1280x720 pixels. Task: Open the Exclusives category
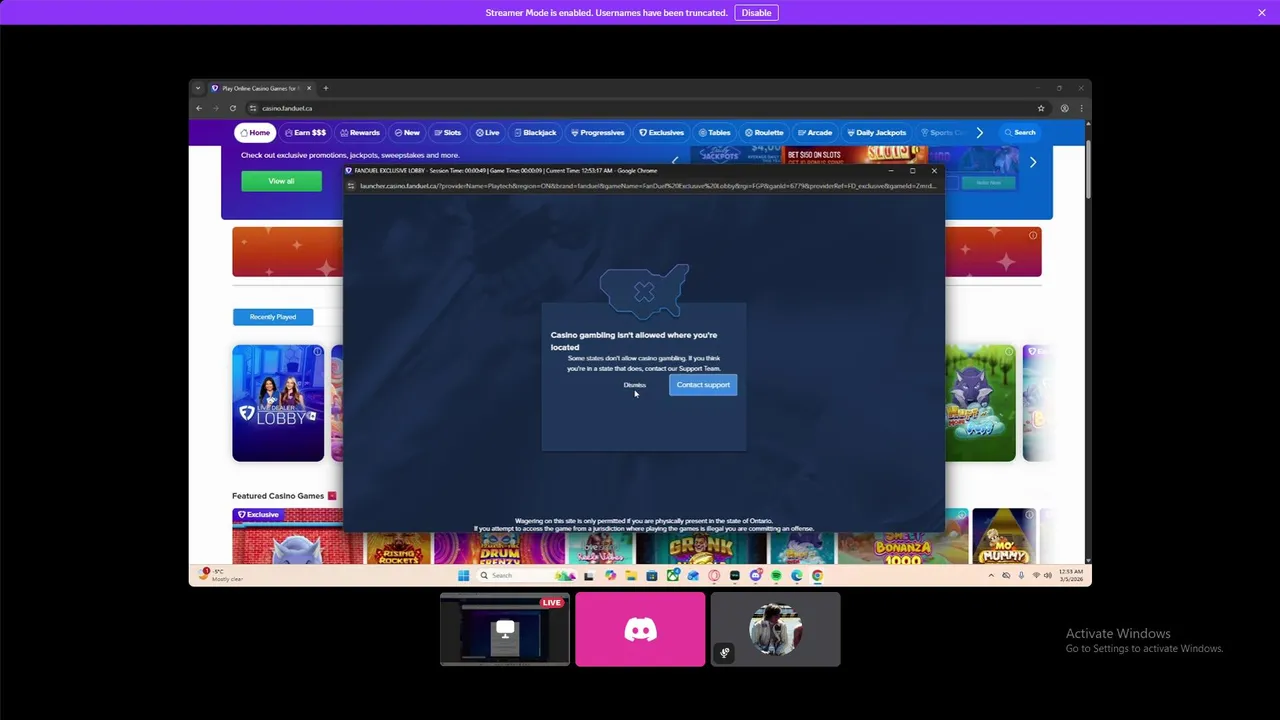point(662,132)
